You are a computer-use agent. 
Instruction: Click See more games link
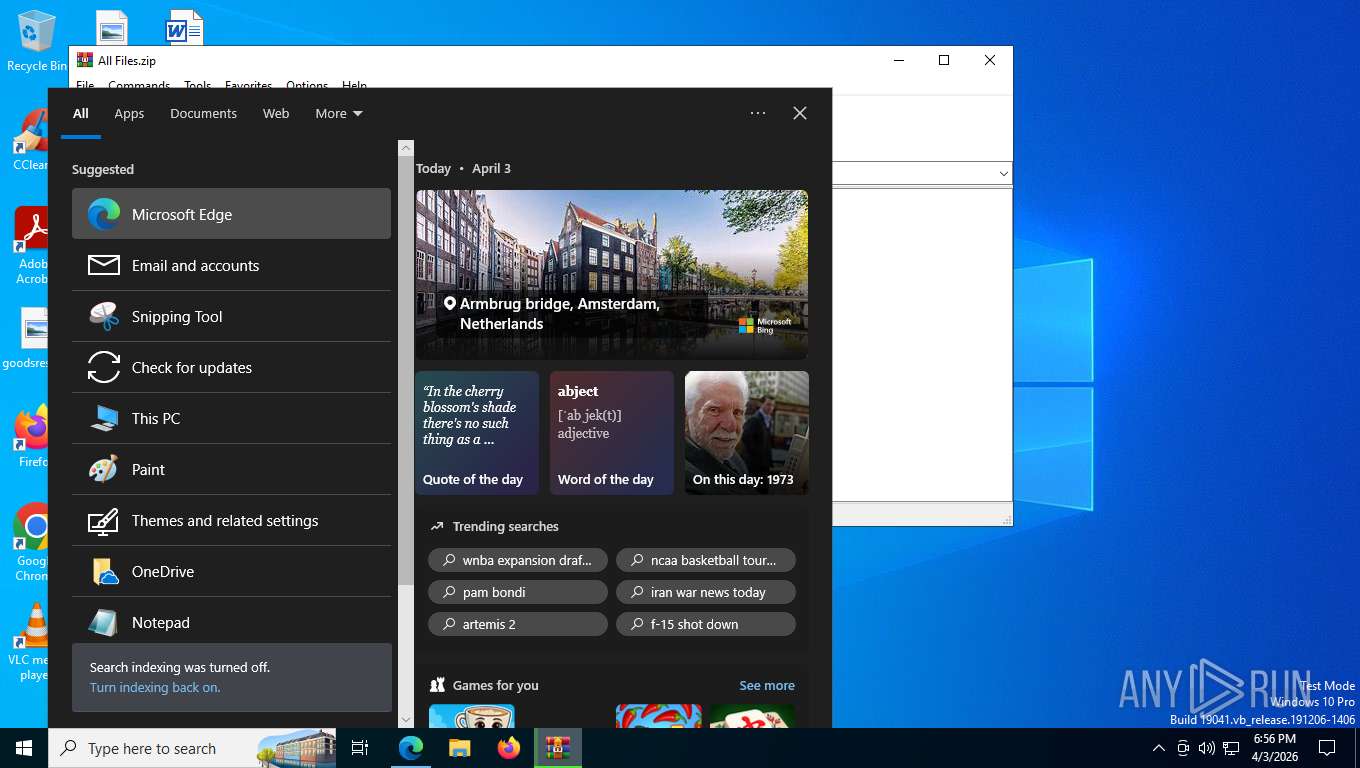pyautogui.click(x=767, y=685)
